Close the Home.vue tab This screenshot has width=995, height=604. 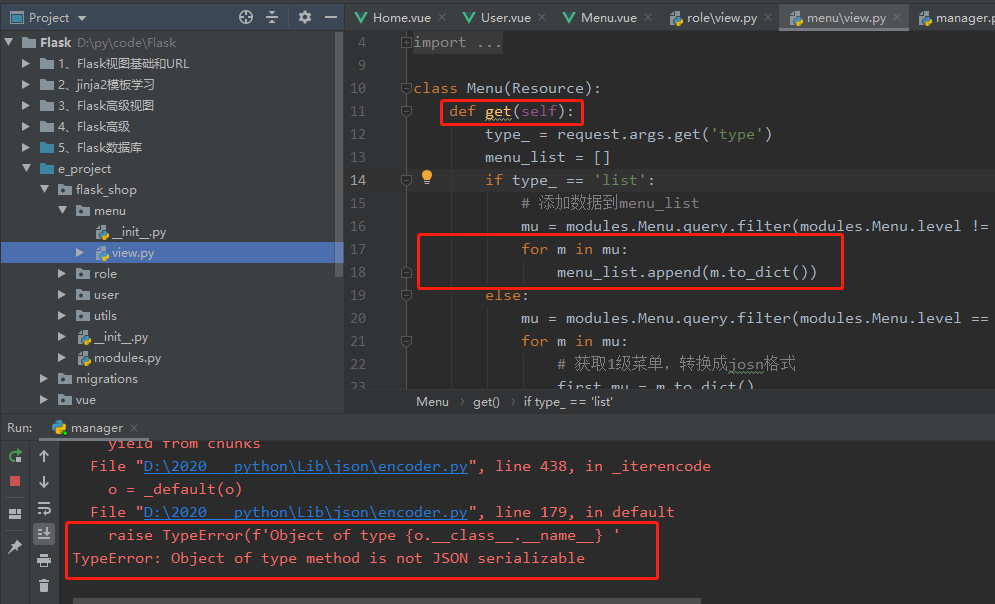pos(442,17)
